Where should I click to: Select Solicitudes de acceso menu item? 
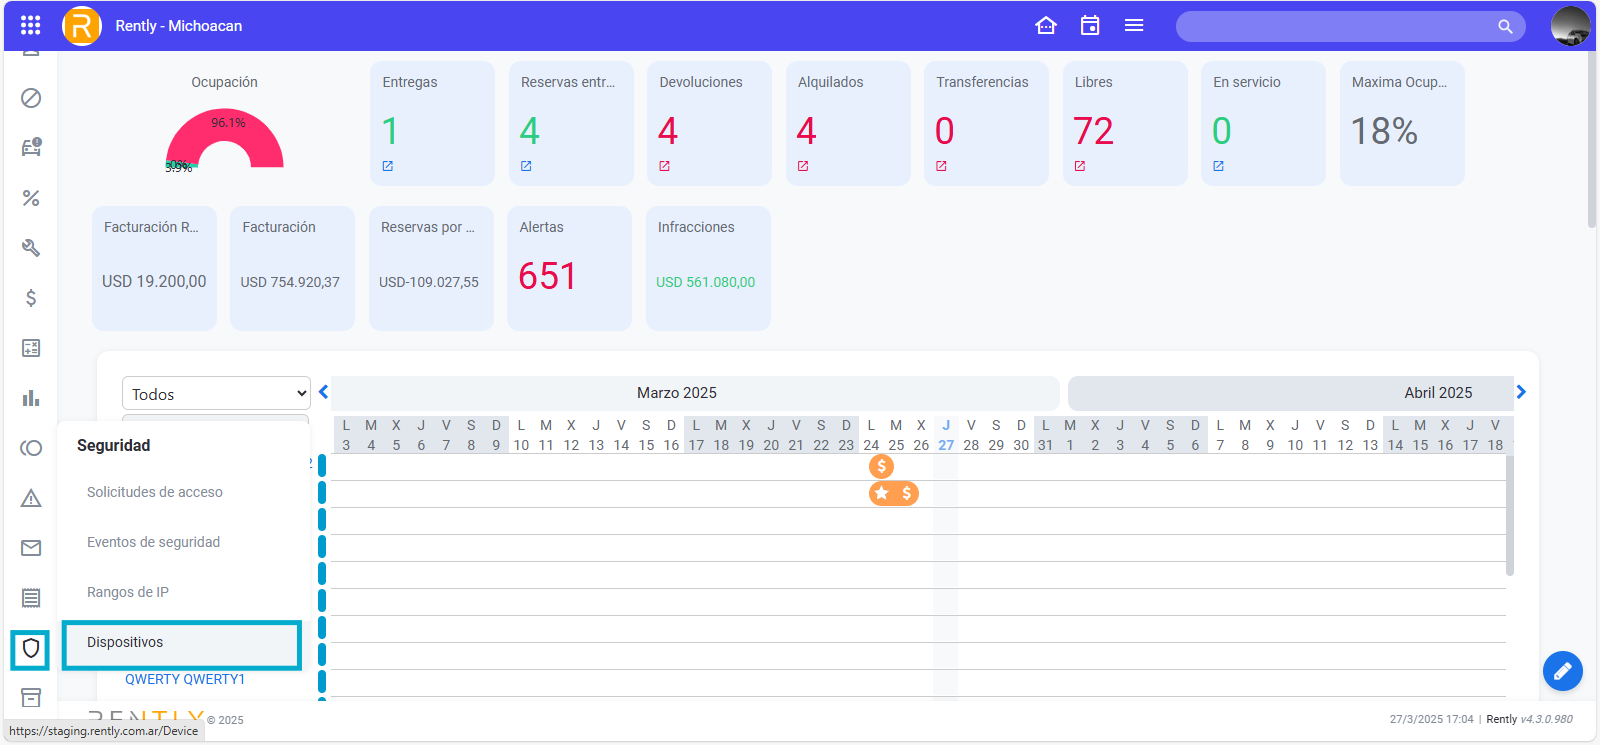coord(155,492)
